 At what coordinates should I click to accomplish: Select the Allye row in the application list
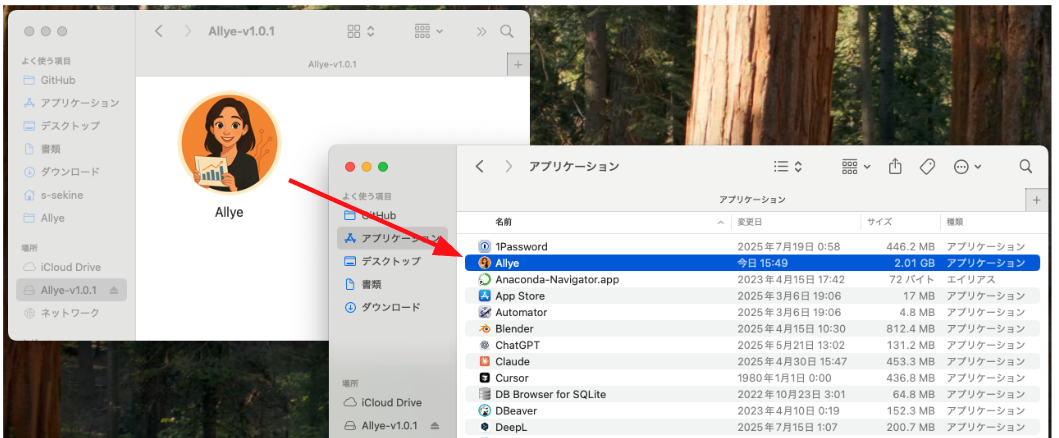coord(752,263)
